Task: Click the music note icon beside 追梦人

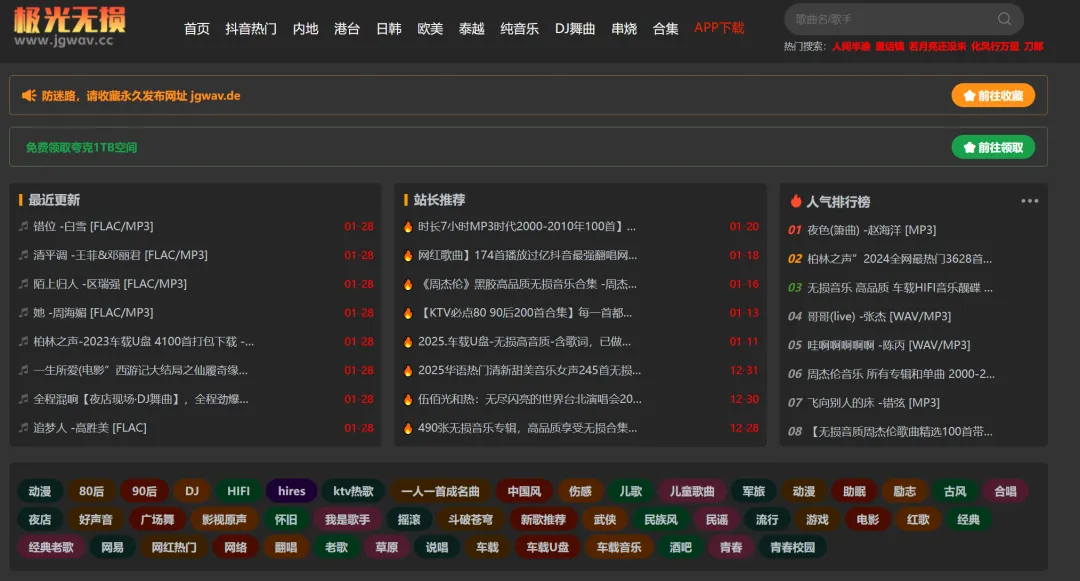Action: (x=23, y=427)
